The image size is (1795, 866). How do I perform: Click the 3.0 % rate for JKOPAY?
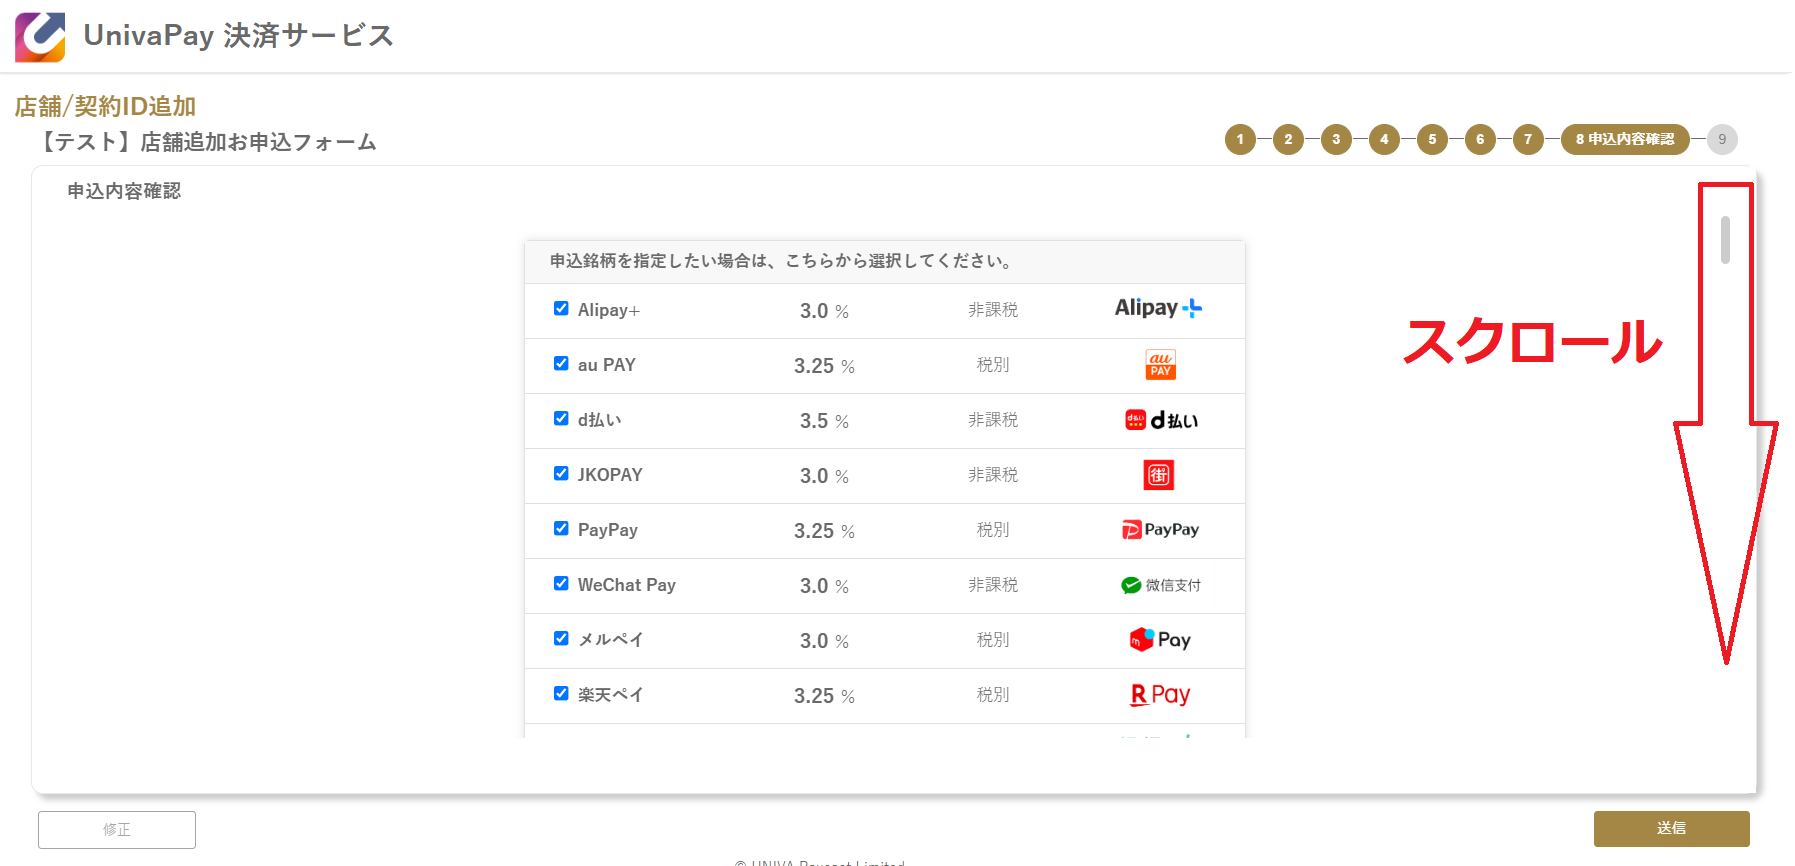[x=824, y=476]
